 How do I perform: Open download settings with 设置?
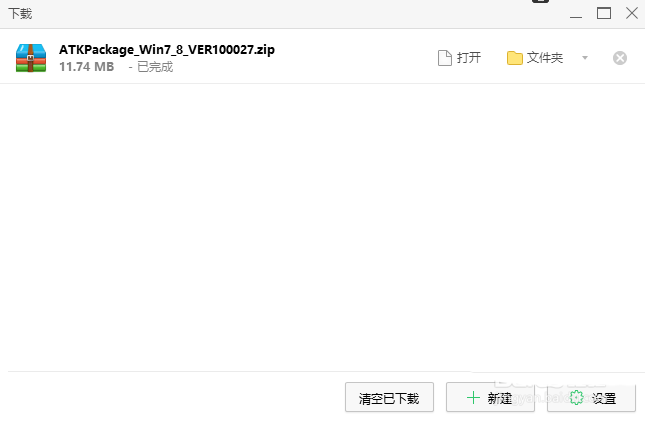[592, 397]
